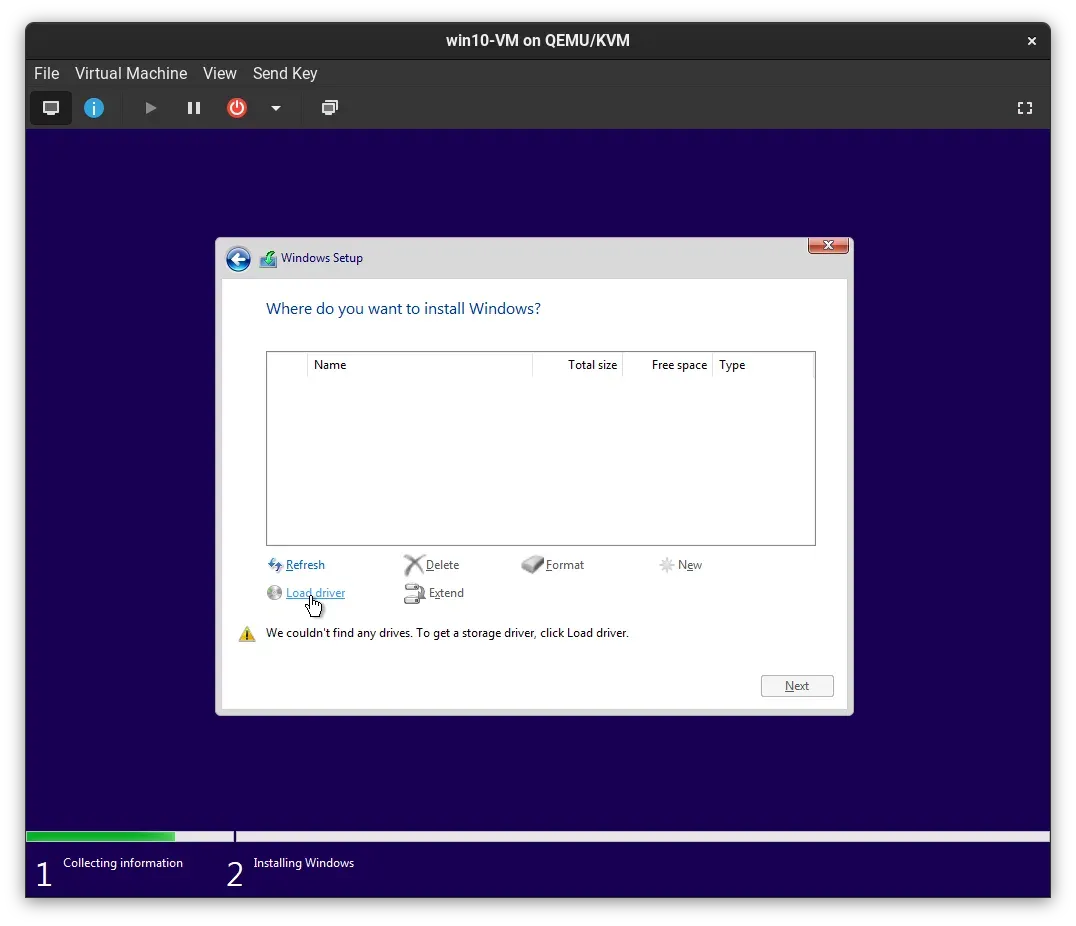Screen dimensions: 1076x926
Task: Open the Virtual Machine menu
Action: click(131, 73)
